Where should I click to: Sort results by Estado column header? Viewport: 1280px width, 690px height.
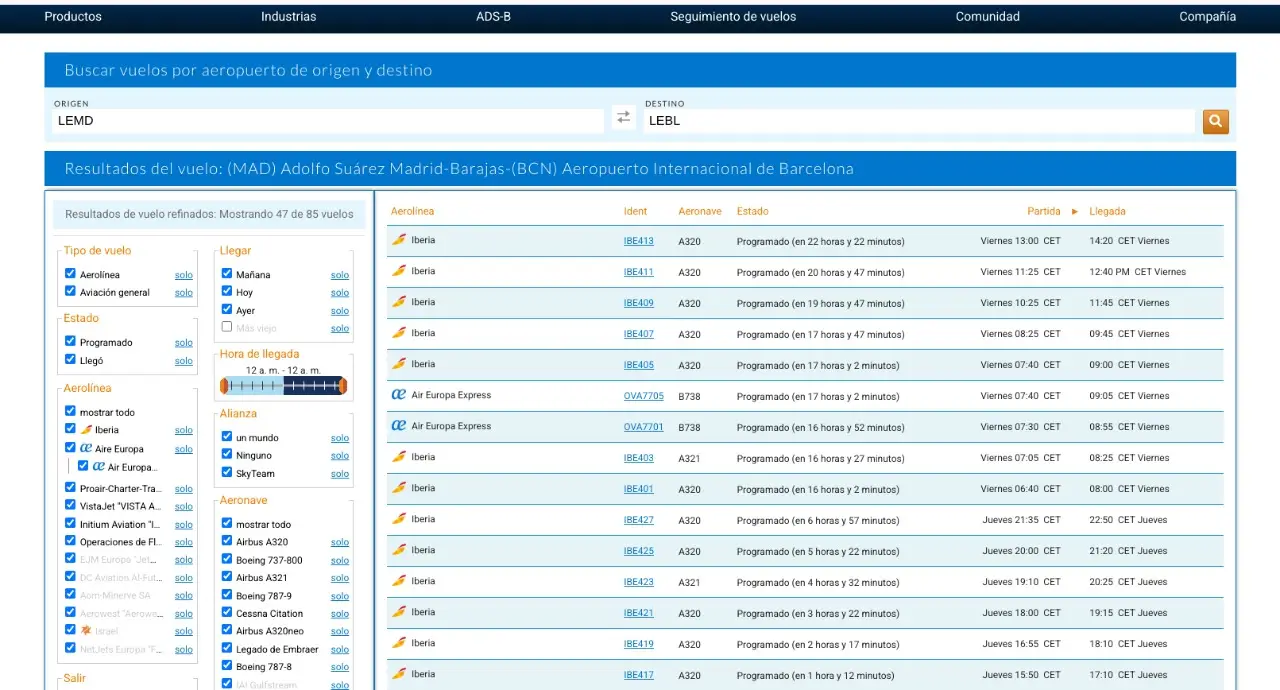coord(753,212)
